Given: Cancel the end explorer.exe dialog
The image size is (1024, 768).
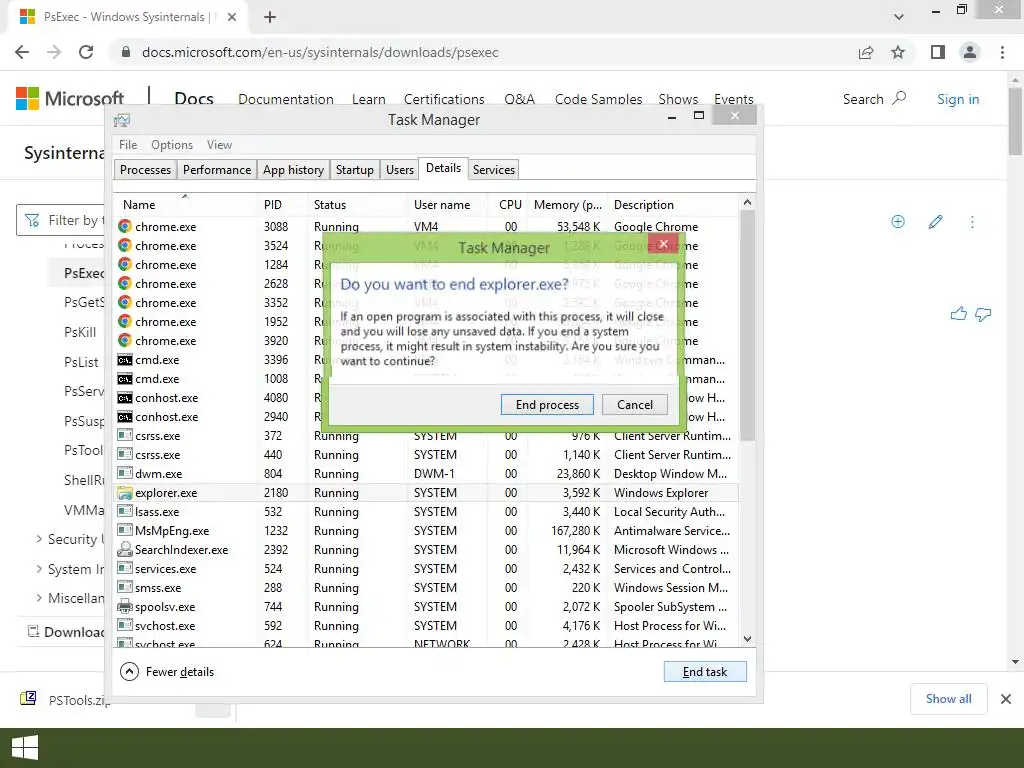Looking at the screenshot, I should (635, 405).
